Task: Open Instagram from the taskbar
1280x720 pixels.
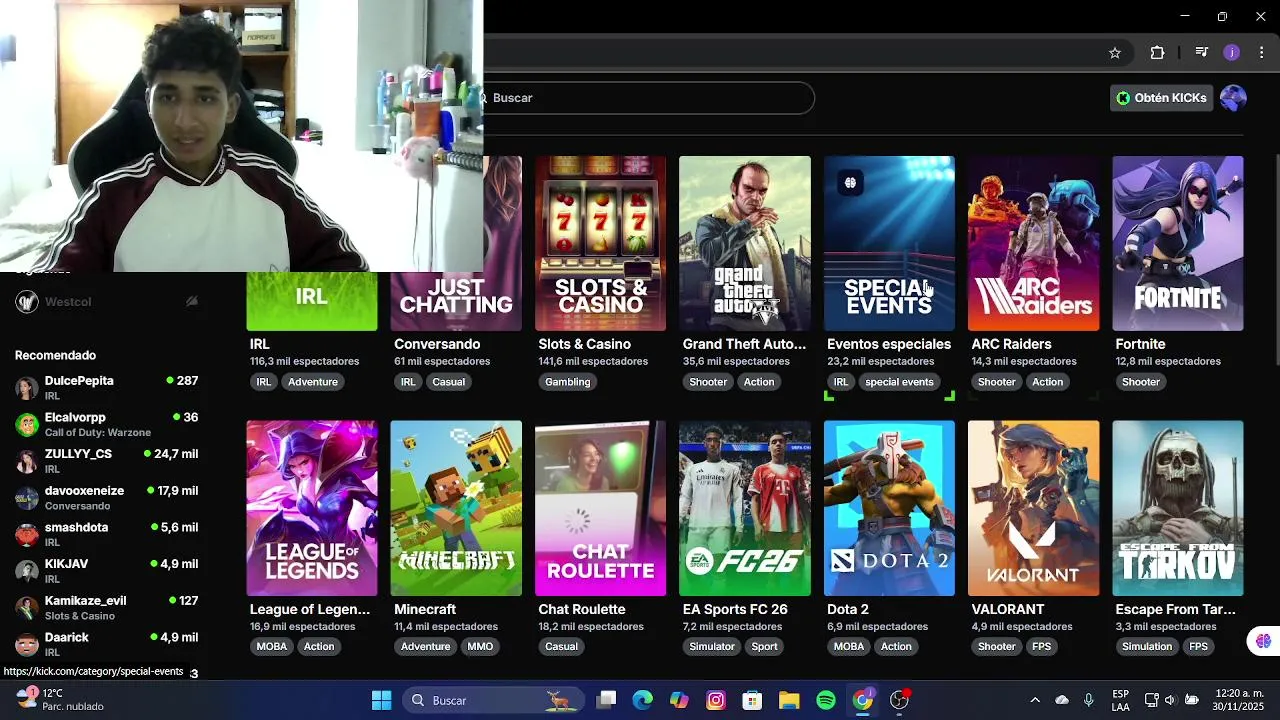Action: click(x=716, y=700)
